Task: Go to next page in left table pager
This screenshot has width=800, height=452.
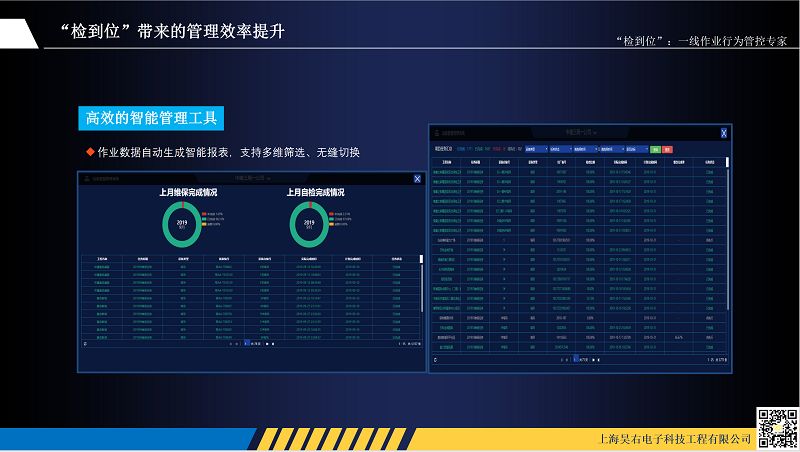Action: coord(266,343)
